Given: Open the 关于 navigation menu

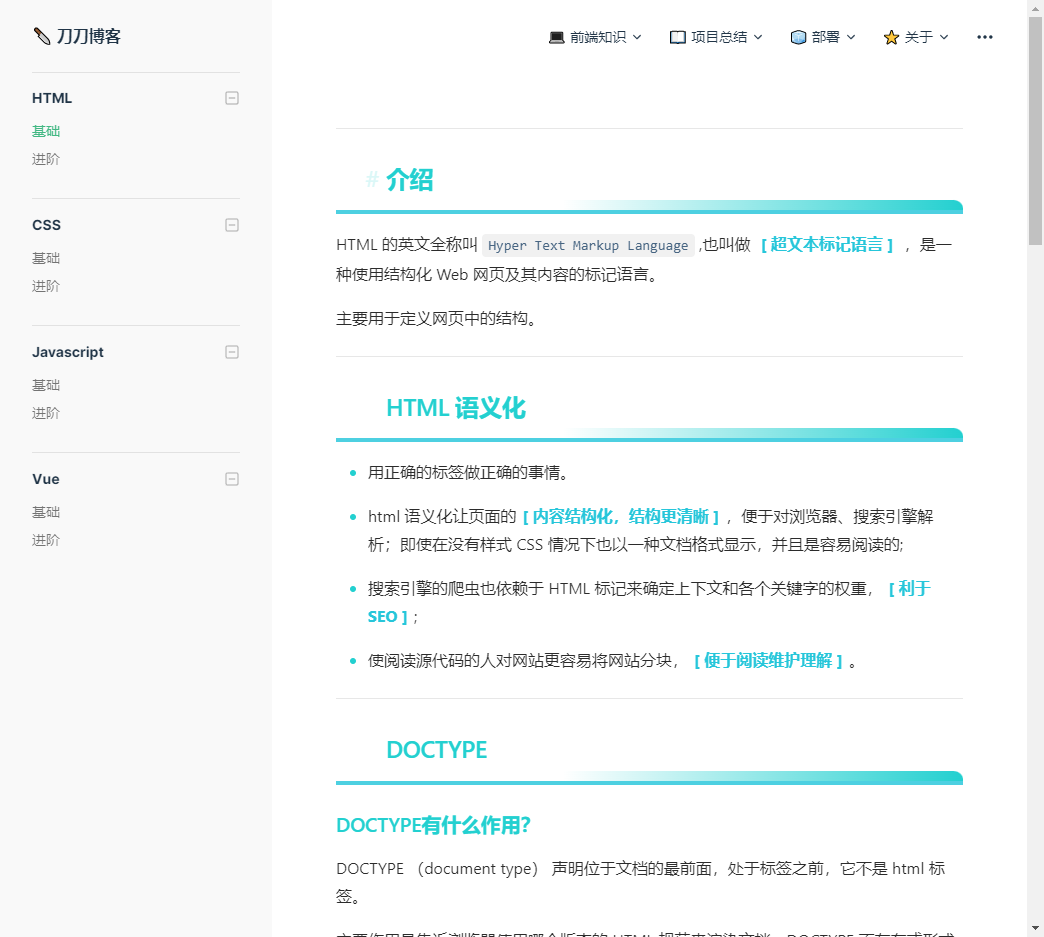Looking at the screenshot, I should pyautogui.click(x=915, y=37).
